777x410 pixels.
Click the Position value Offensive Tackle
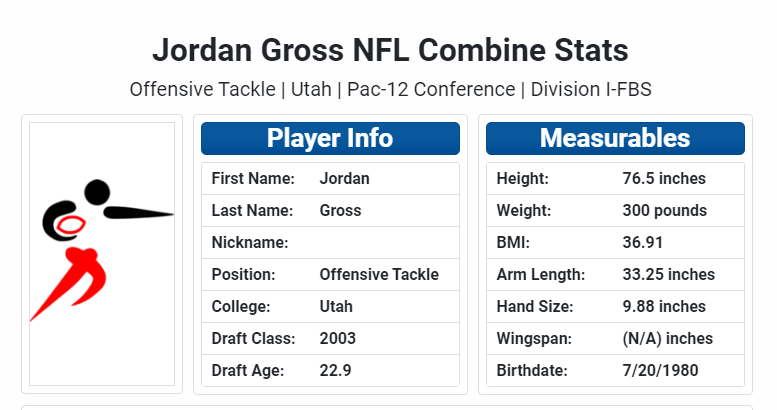point(379,275)
